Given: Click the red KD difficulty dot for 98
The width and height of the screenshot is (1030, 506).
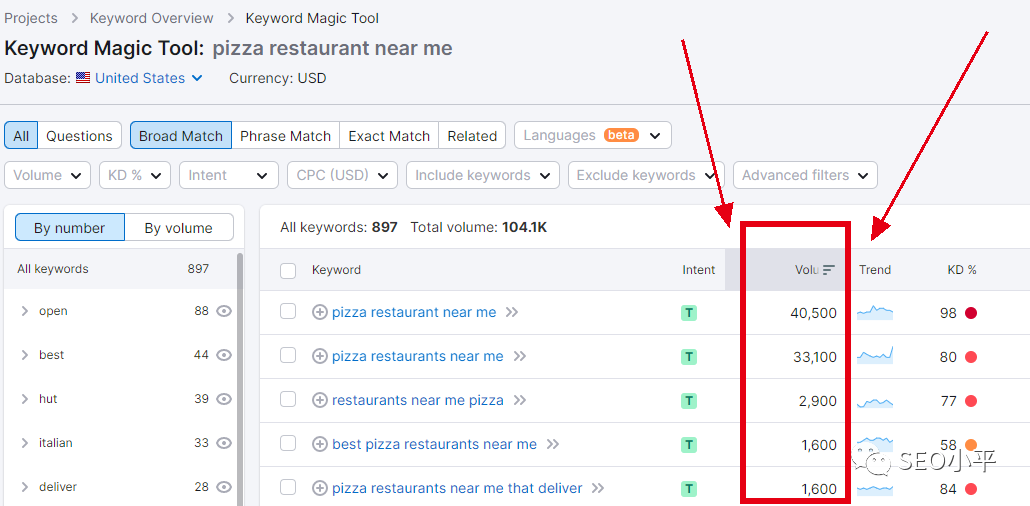Looking at the screenshot, I should coord(970,313).
